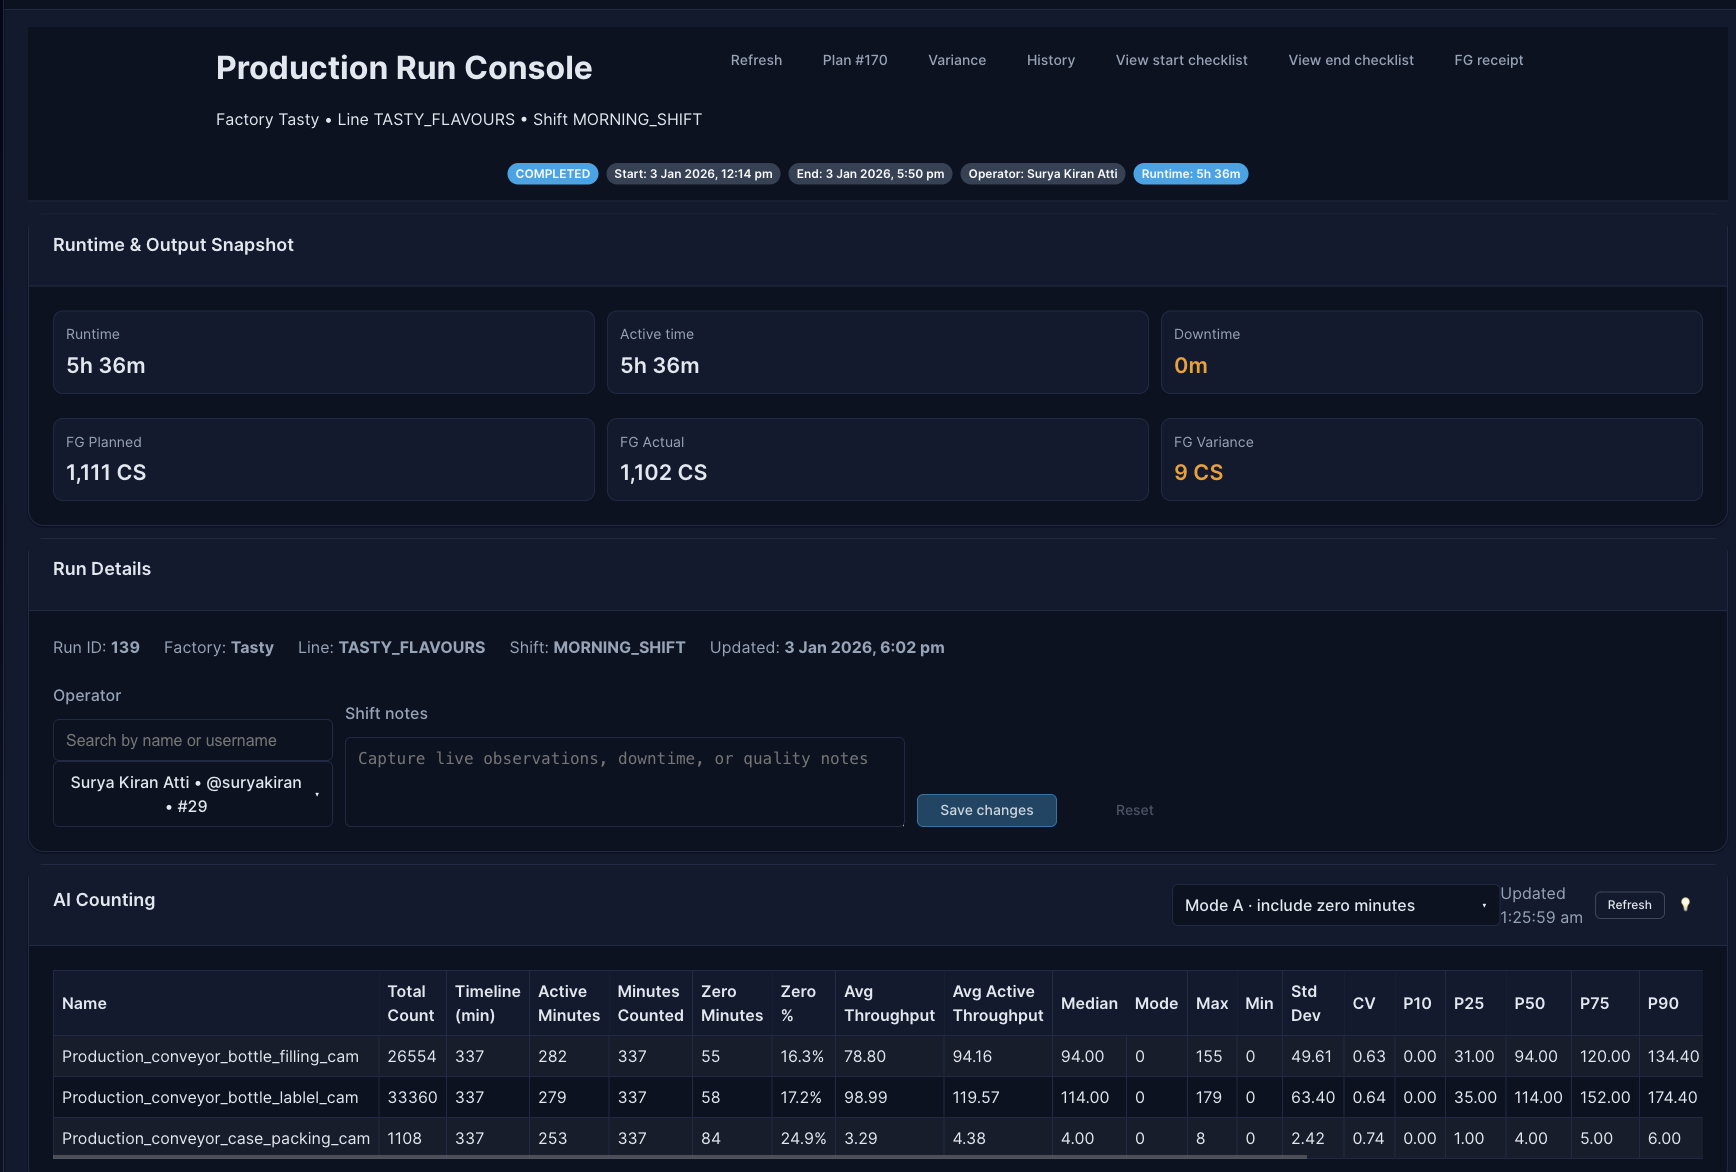Screen dimensions: 1736x1172
Task: Open the FG receipt
Action: [x=1488, y=60]
